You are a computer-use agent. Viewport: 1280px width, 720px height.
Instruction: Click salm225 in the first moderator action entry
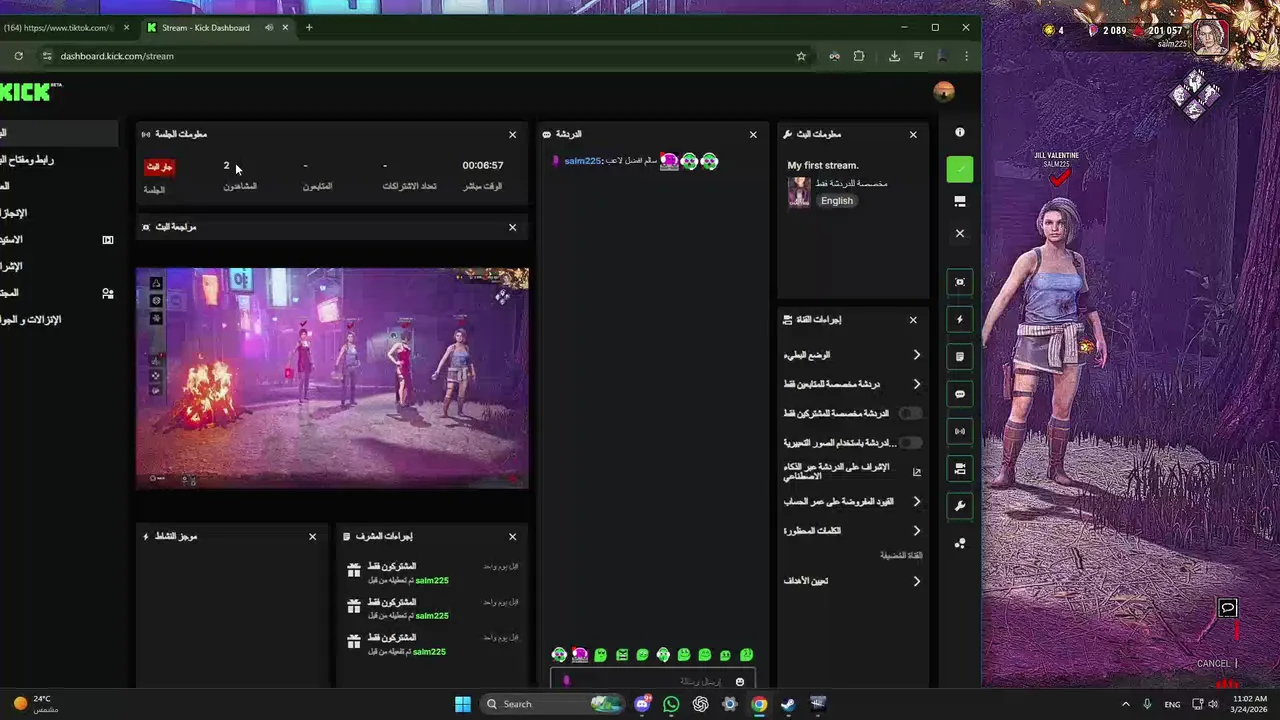click(432, 580)
